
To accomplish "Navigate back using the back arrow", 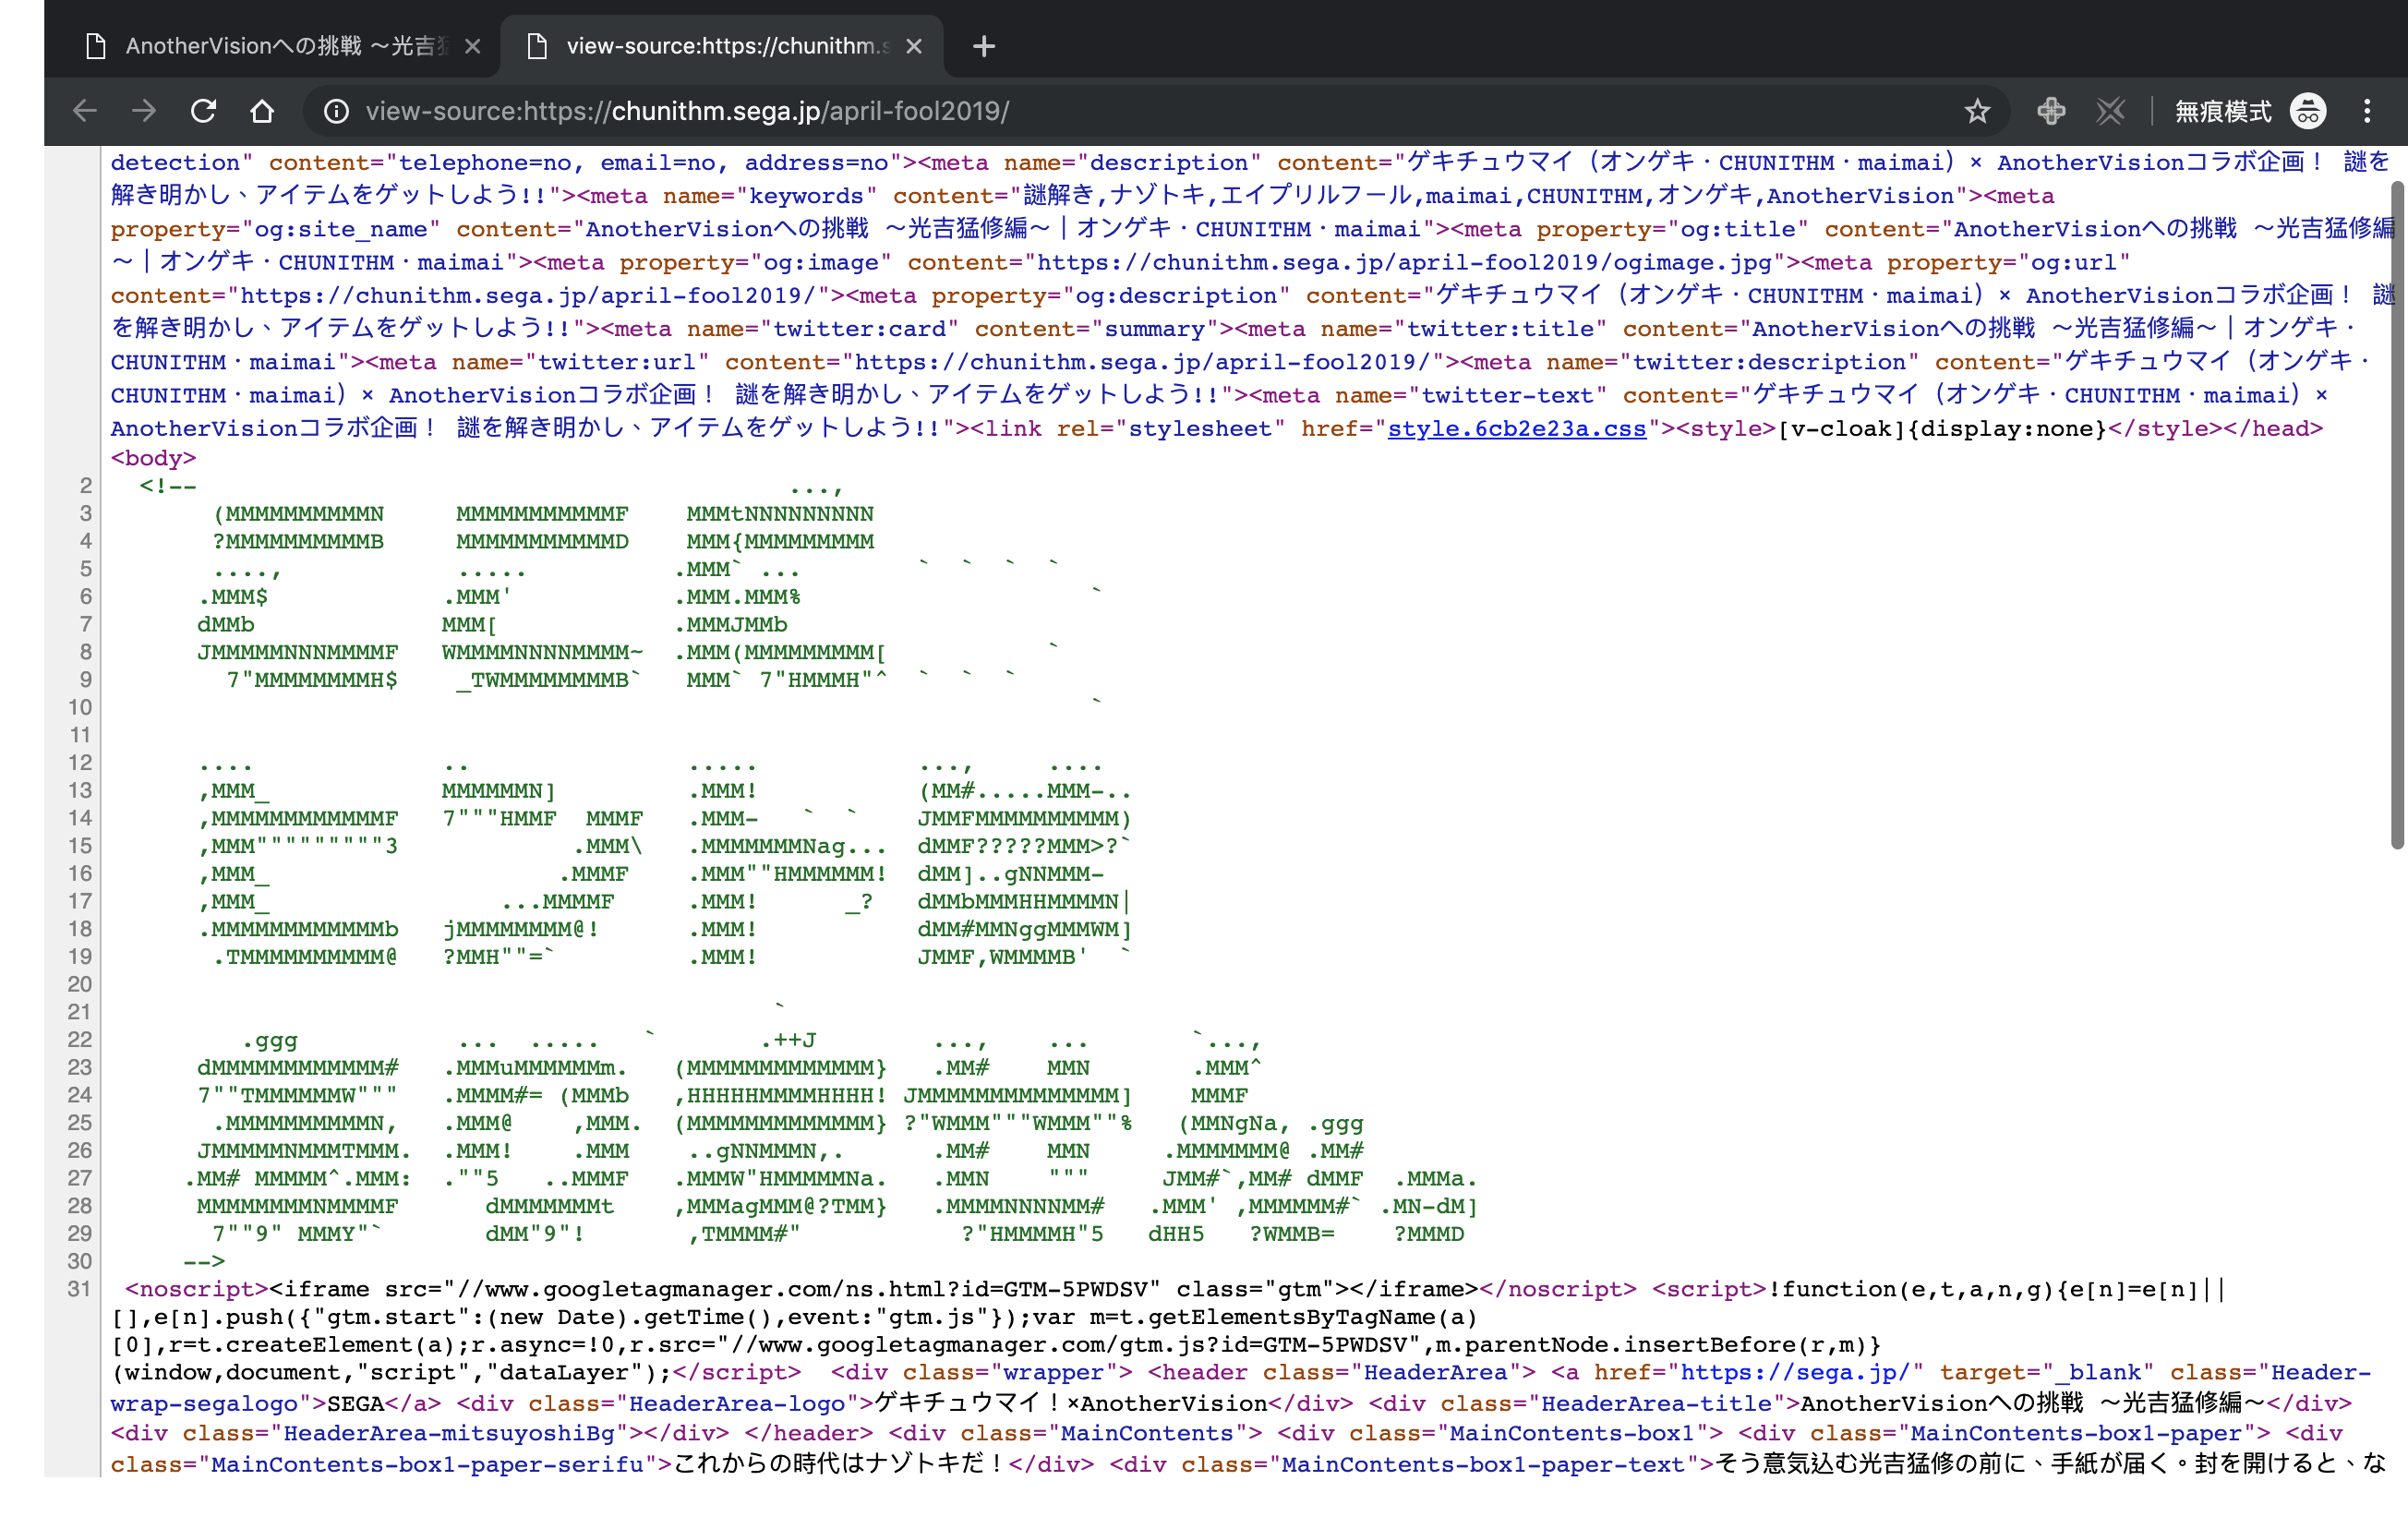I will (x=84, y=111).
